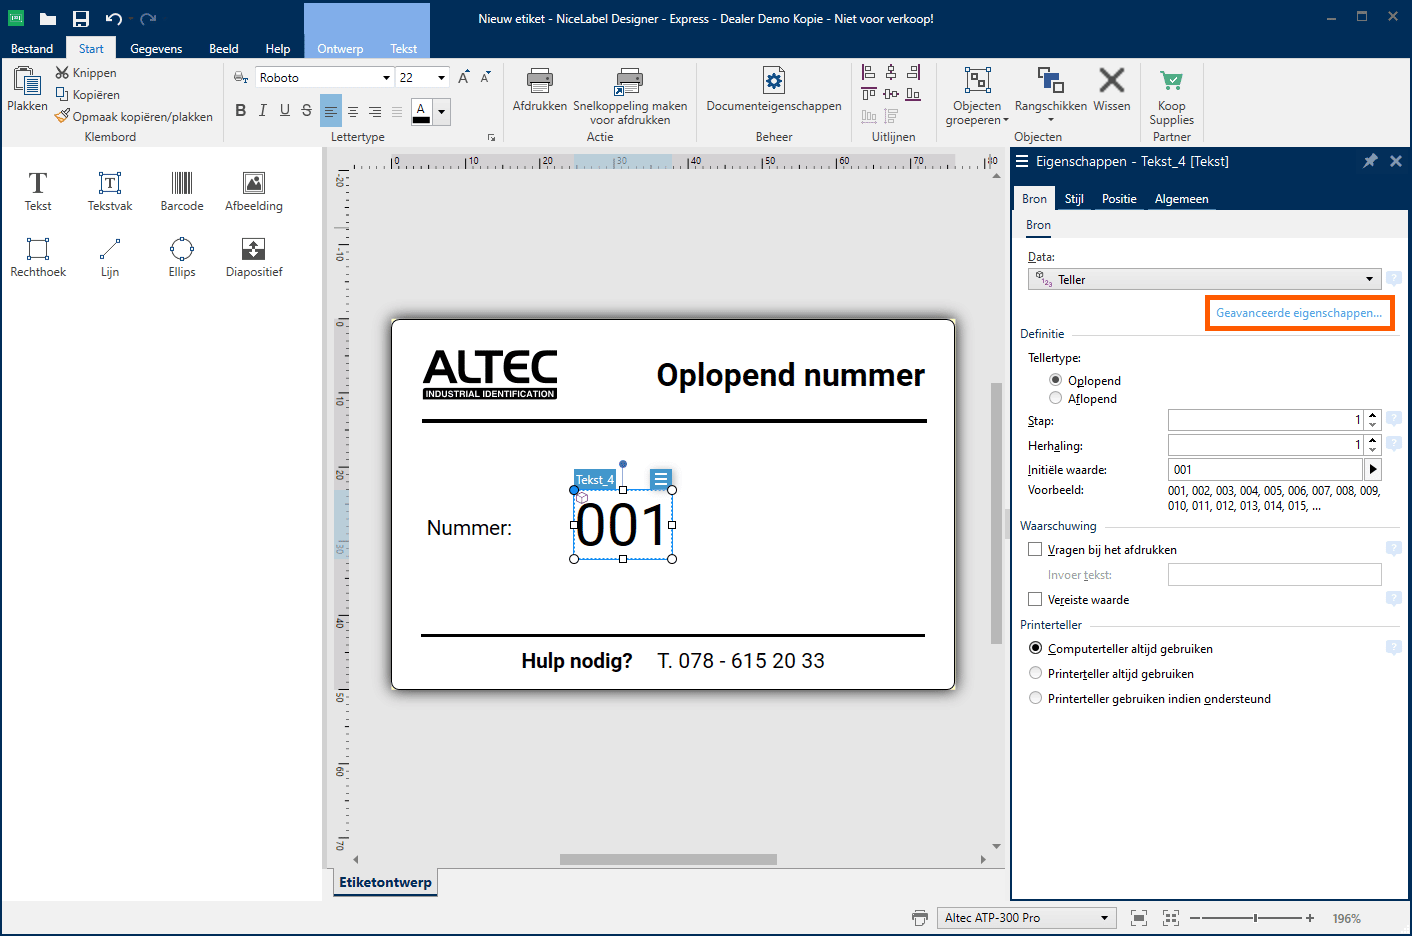Open Lettertype dialog launcher
Screen dimensions: 1412x936
(491, 137)
